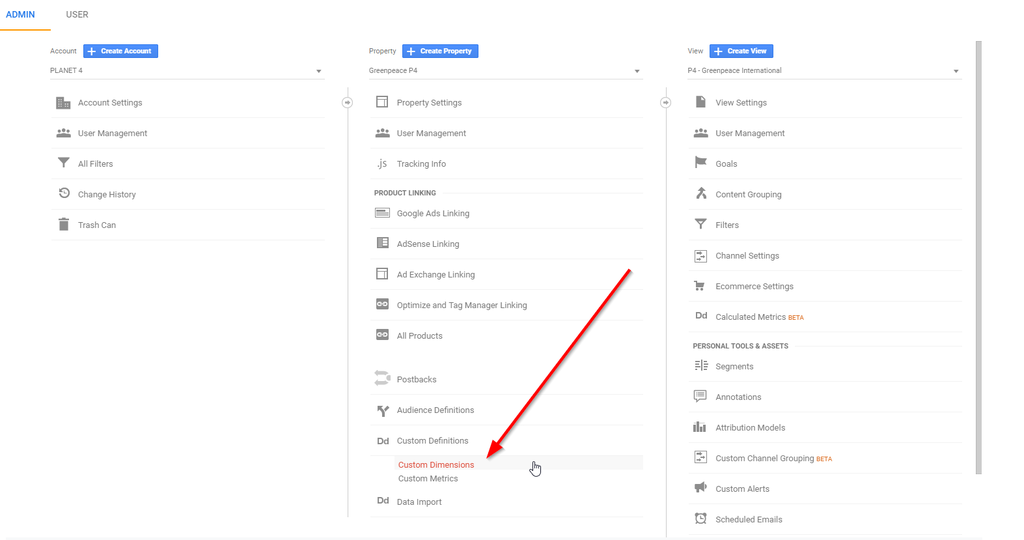Screen dimensions: 1024x540
Task: Switch to the USER tab
Action: pos(77,14)
